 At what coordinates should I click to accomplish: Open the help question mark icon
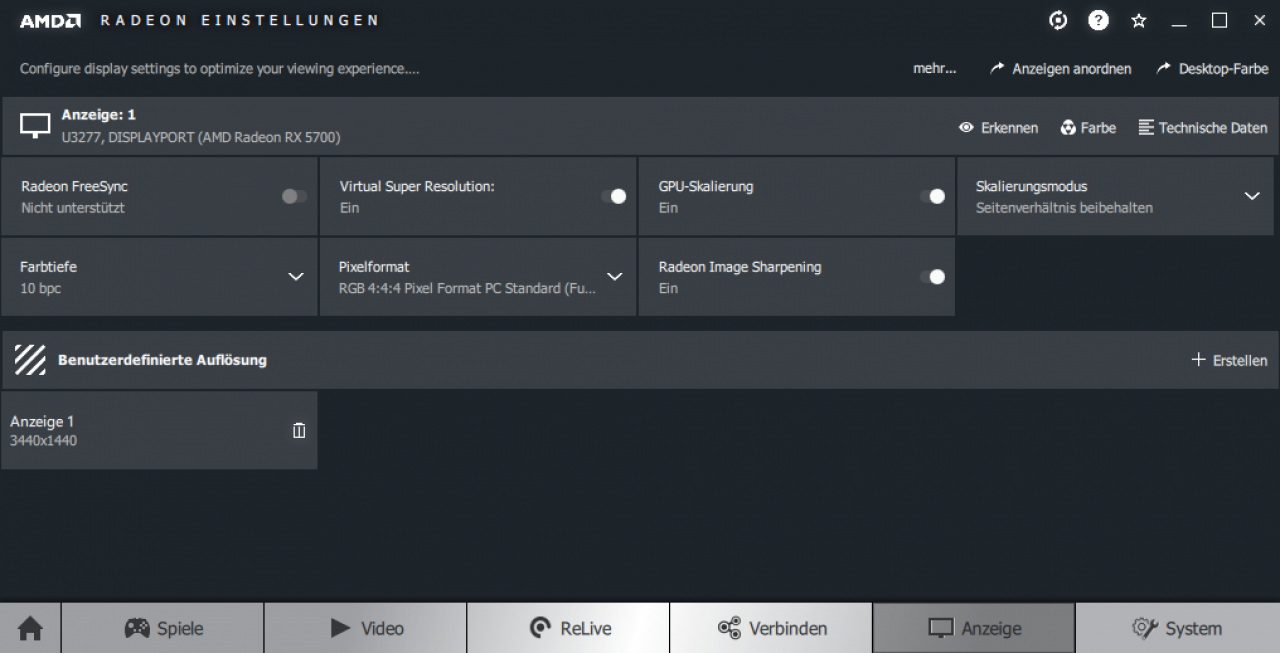[1098, 20]
